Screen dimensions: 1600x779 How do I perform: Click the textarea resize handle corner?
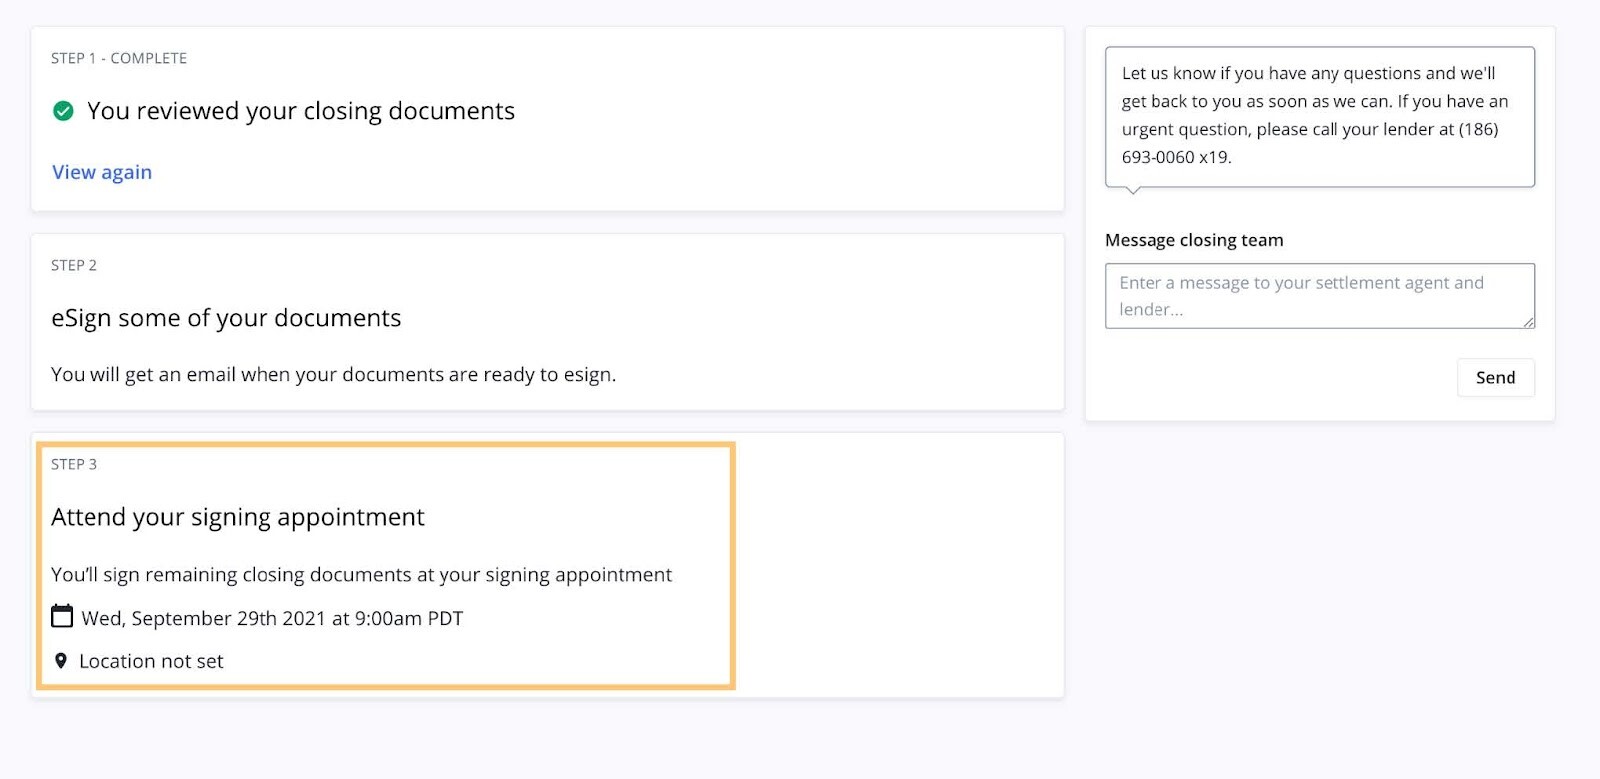click(x=1528, y=322)
